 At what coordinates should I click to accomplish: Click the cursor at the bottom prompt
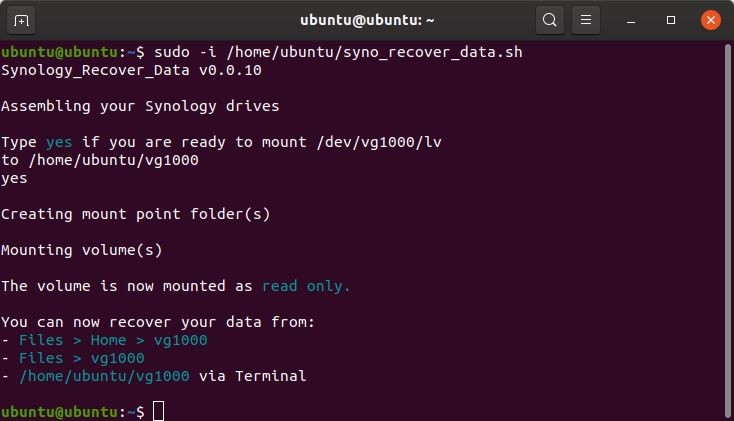pyautogui.click(x=159, y=411)
